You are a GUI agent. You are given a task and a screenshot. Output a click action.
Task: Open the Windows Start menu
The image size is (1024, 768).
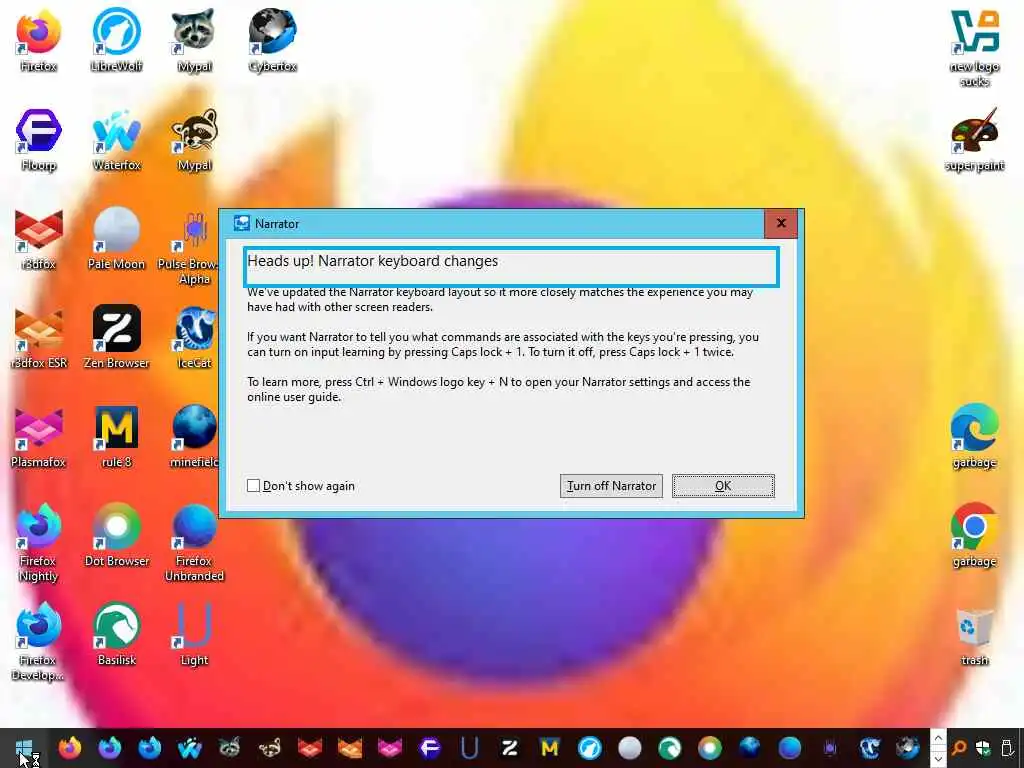pos(24,748)
